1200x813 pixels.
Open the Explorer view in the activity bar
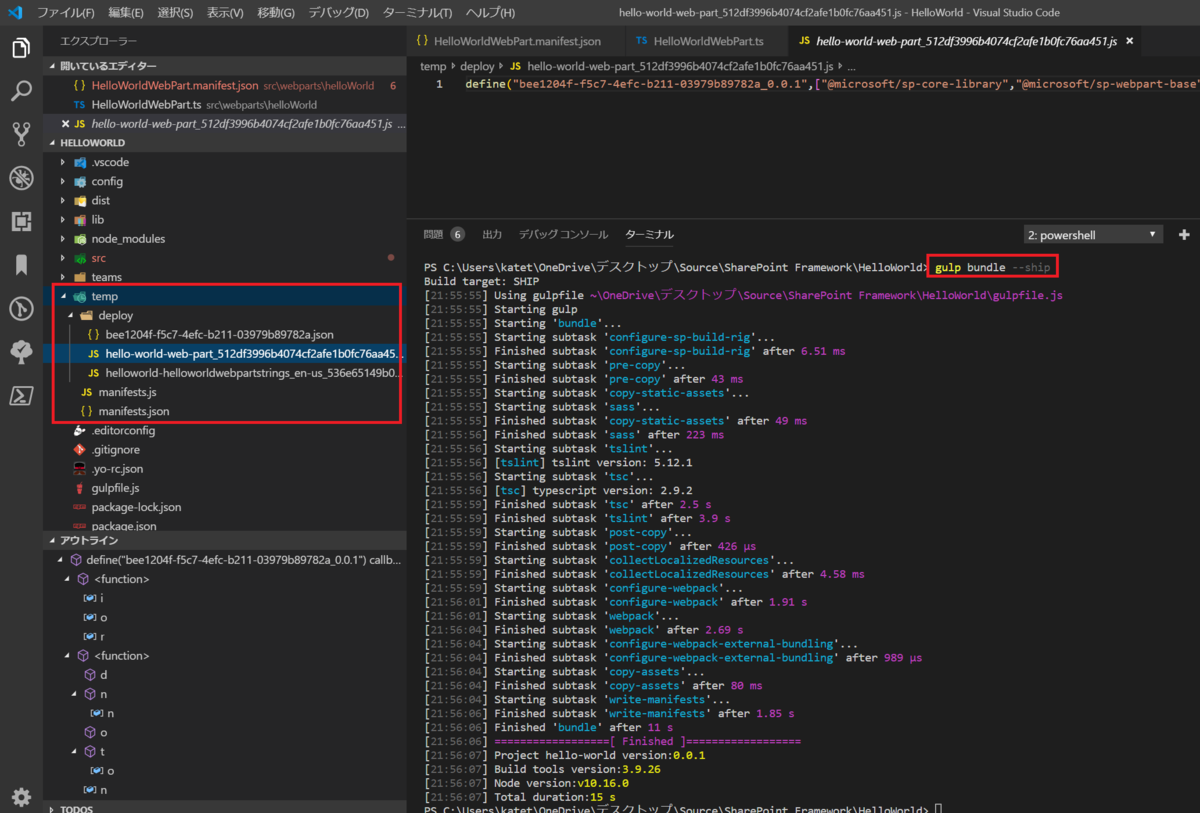click(x=21, y=48)
